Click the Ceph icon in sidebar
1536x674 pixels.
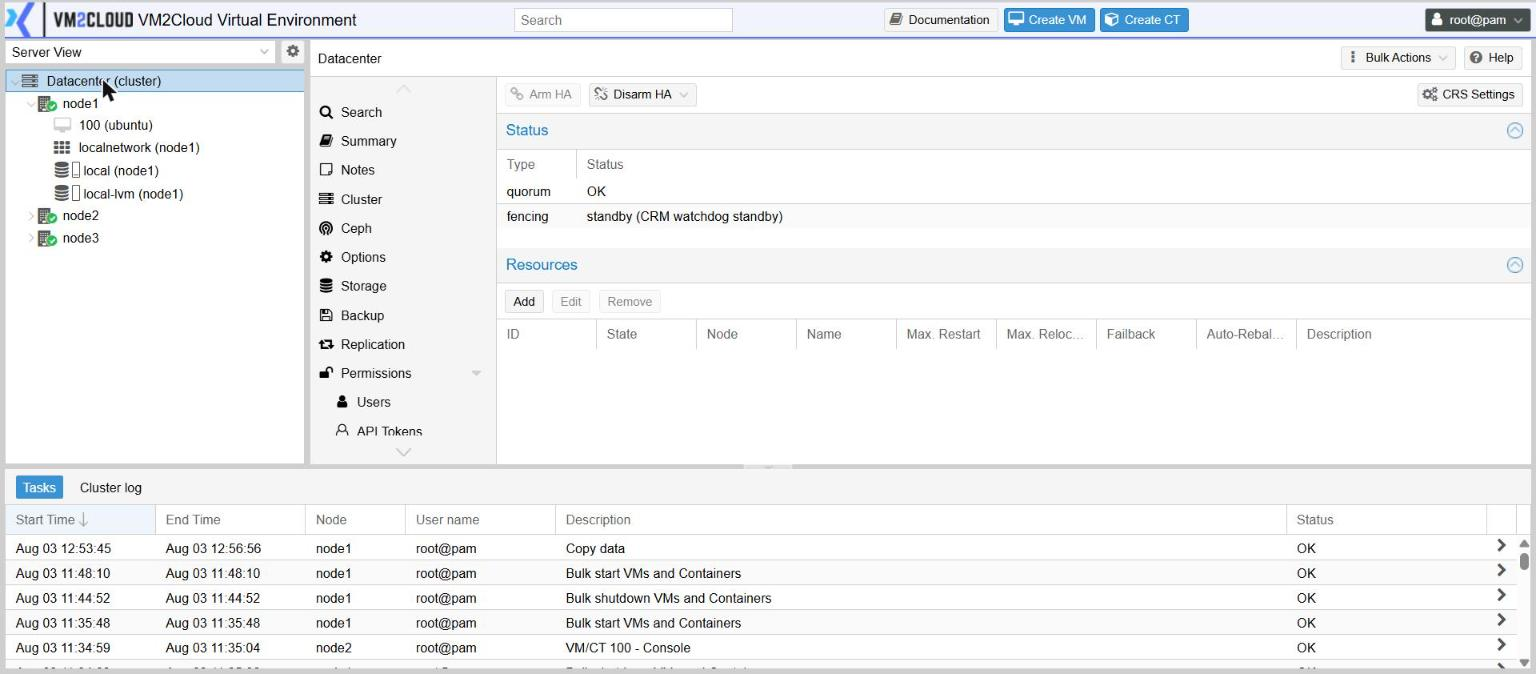click(x=326, y=228)
